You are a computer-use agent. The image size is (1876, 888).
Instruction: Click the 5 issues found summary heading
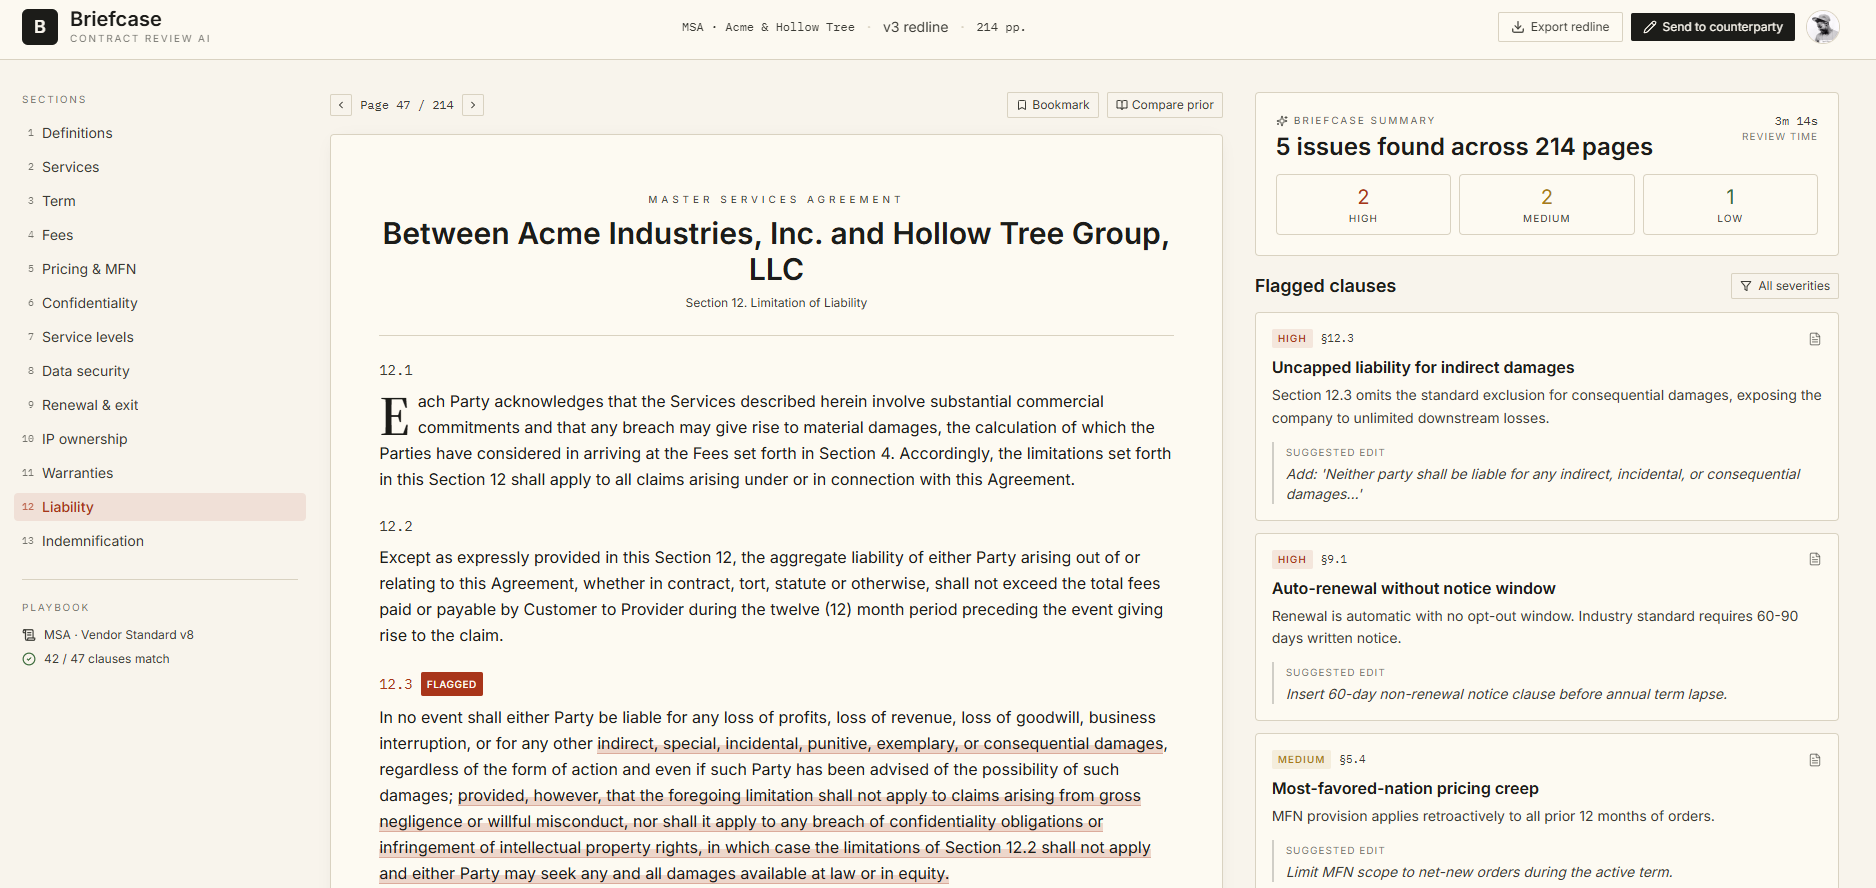coord(1464,147)
